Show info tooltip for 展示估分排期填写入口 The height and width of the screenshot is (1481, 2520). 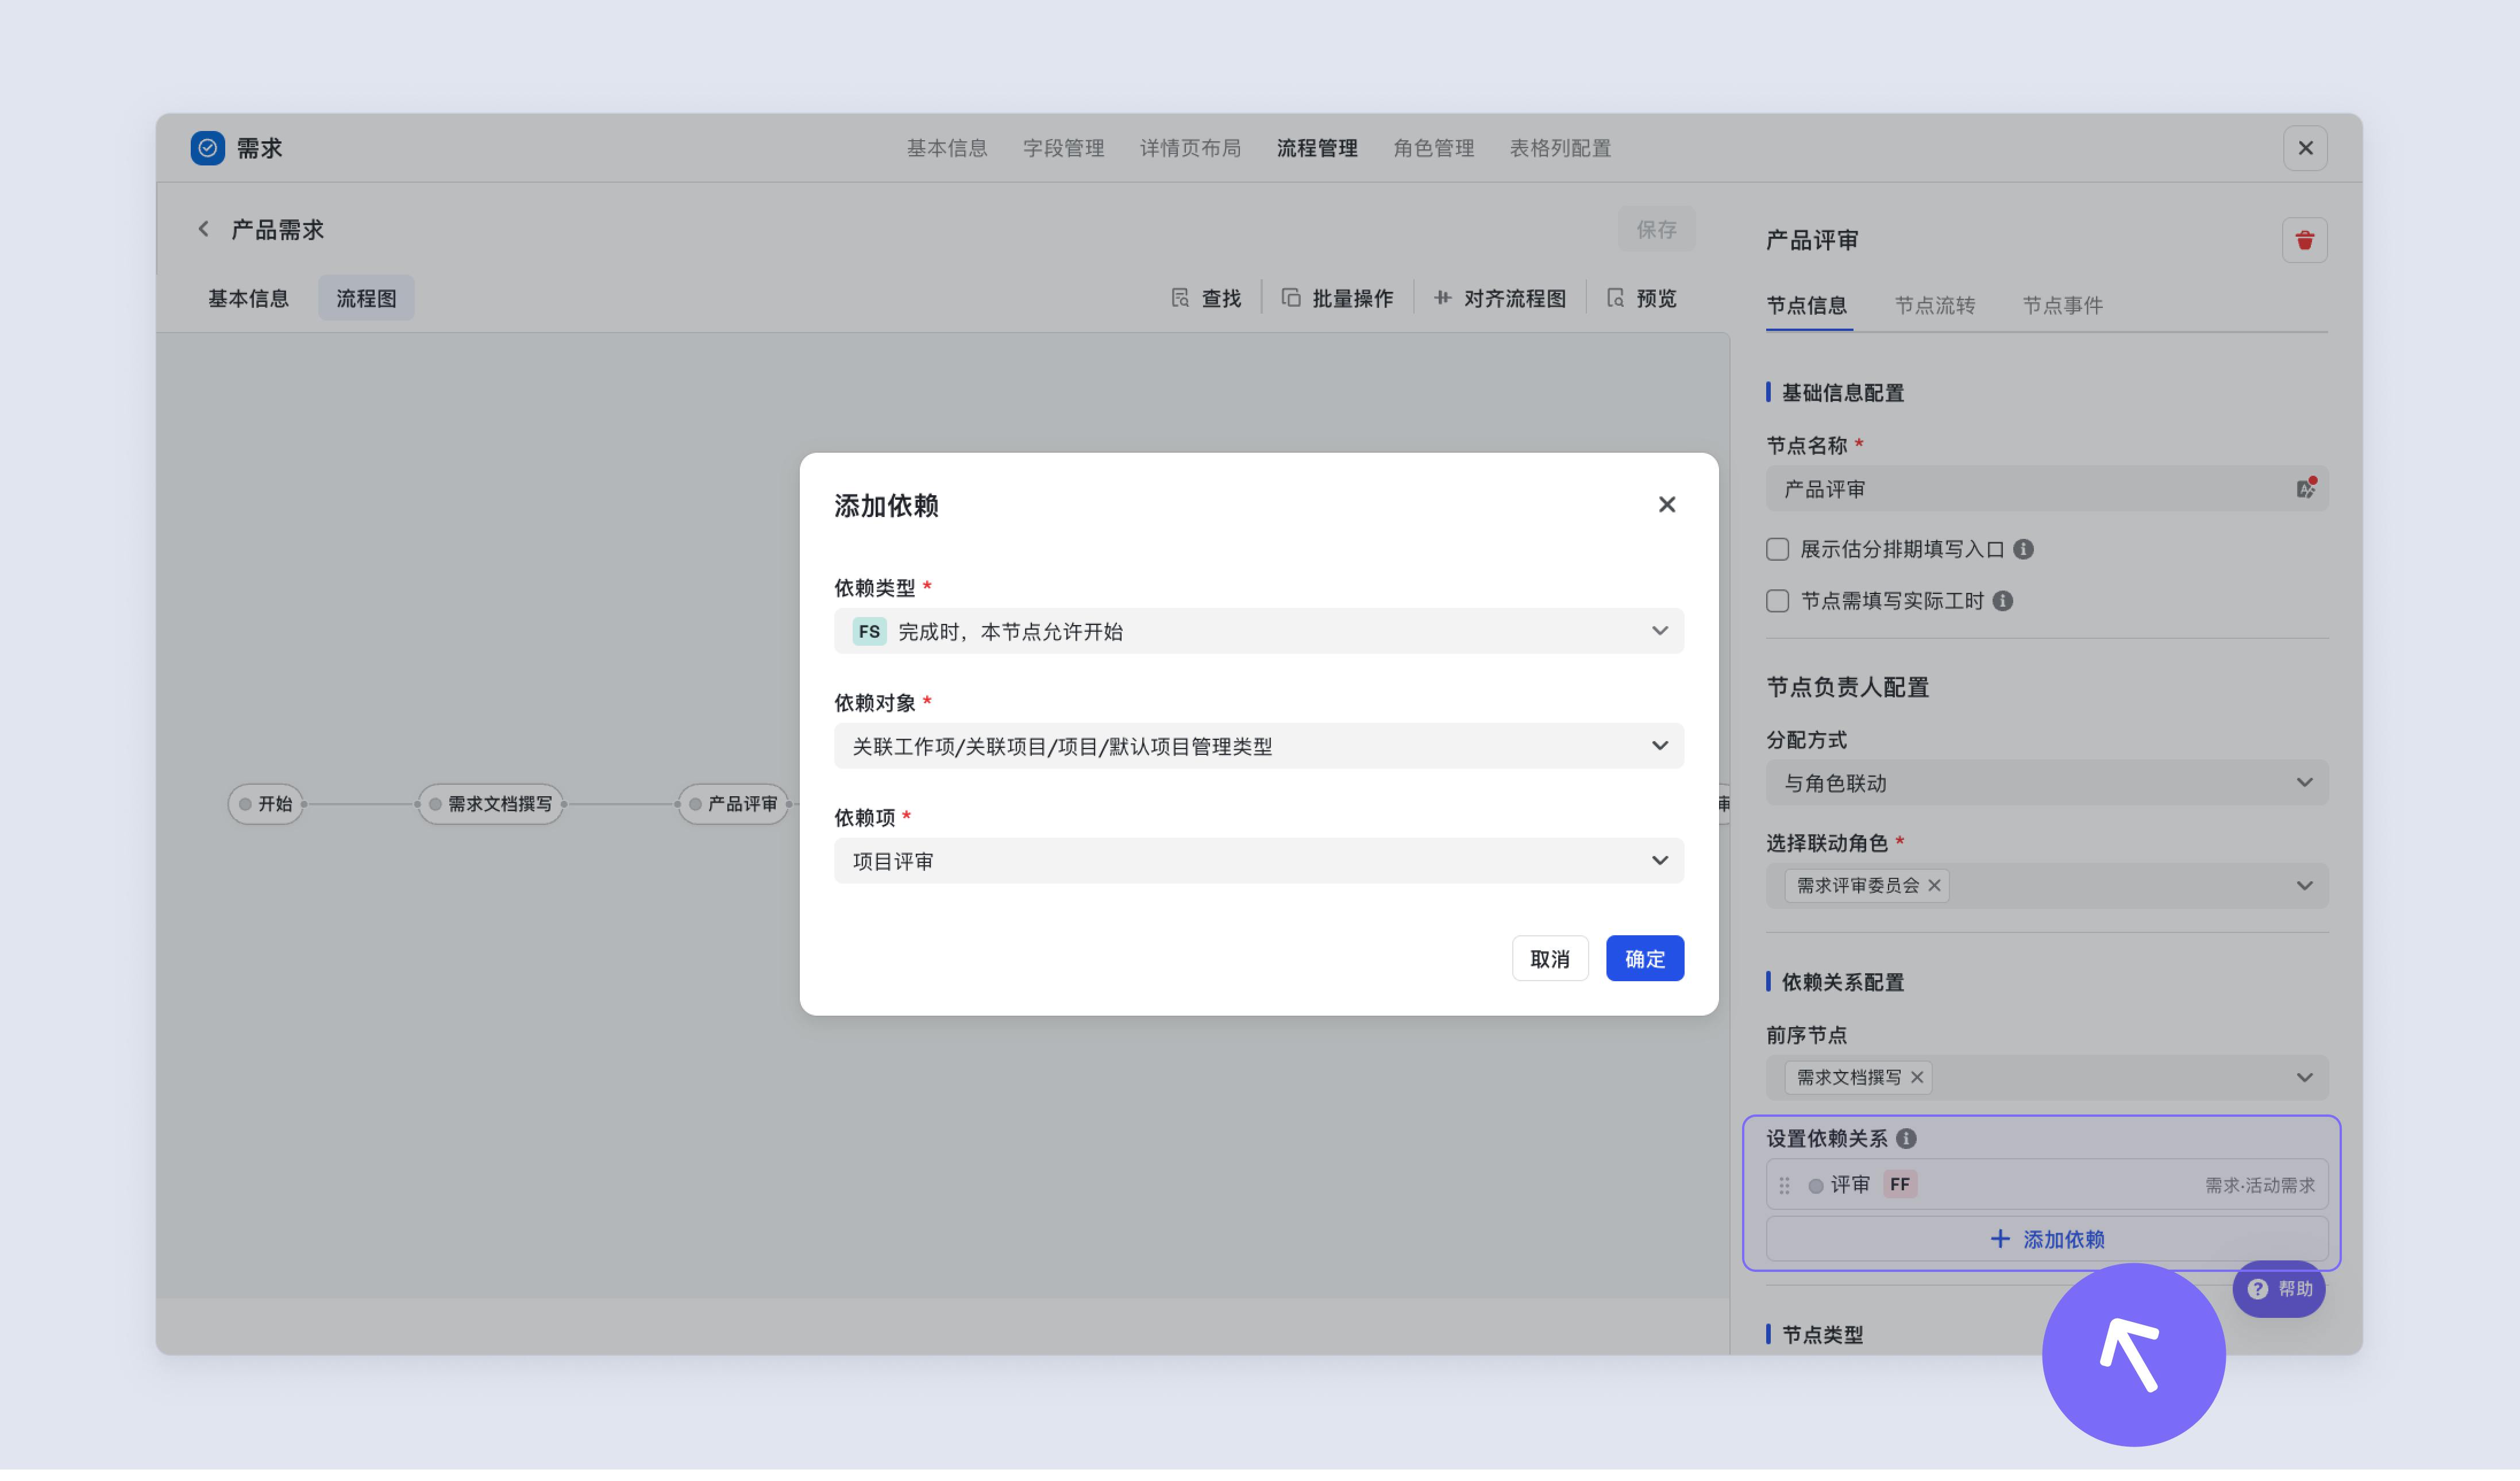point(2023,549)
